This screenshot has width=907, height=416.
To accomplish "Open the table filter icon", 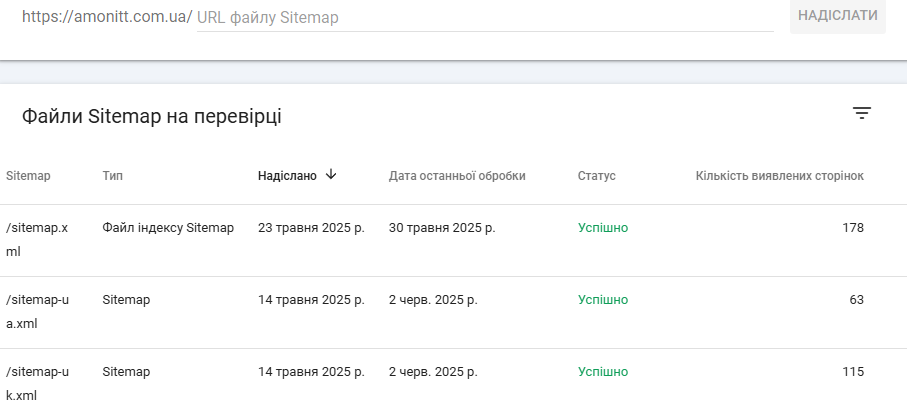I will click(861, 113).
